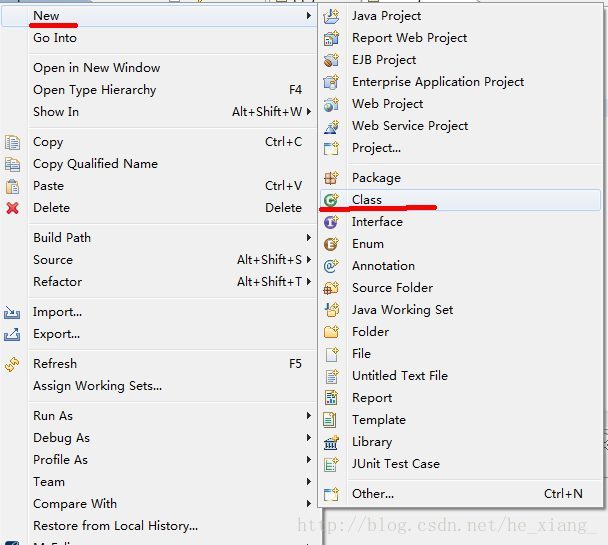Expand the Run As submenu arrow
Screen dimensions: 608x545
click(309, 416)
